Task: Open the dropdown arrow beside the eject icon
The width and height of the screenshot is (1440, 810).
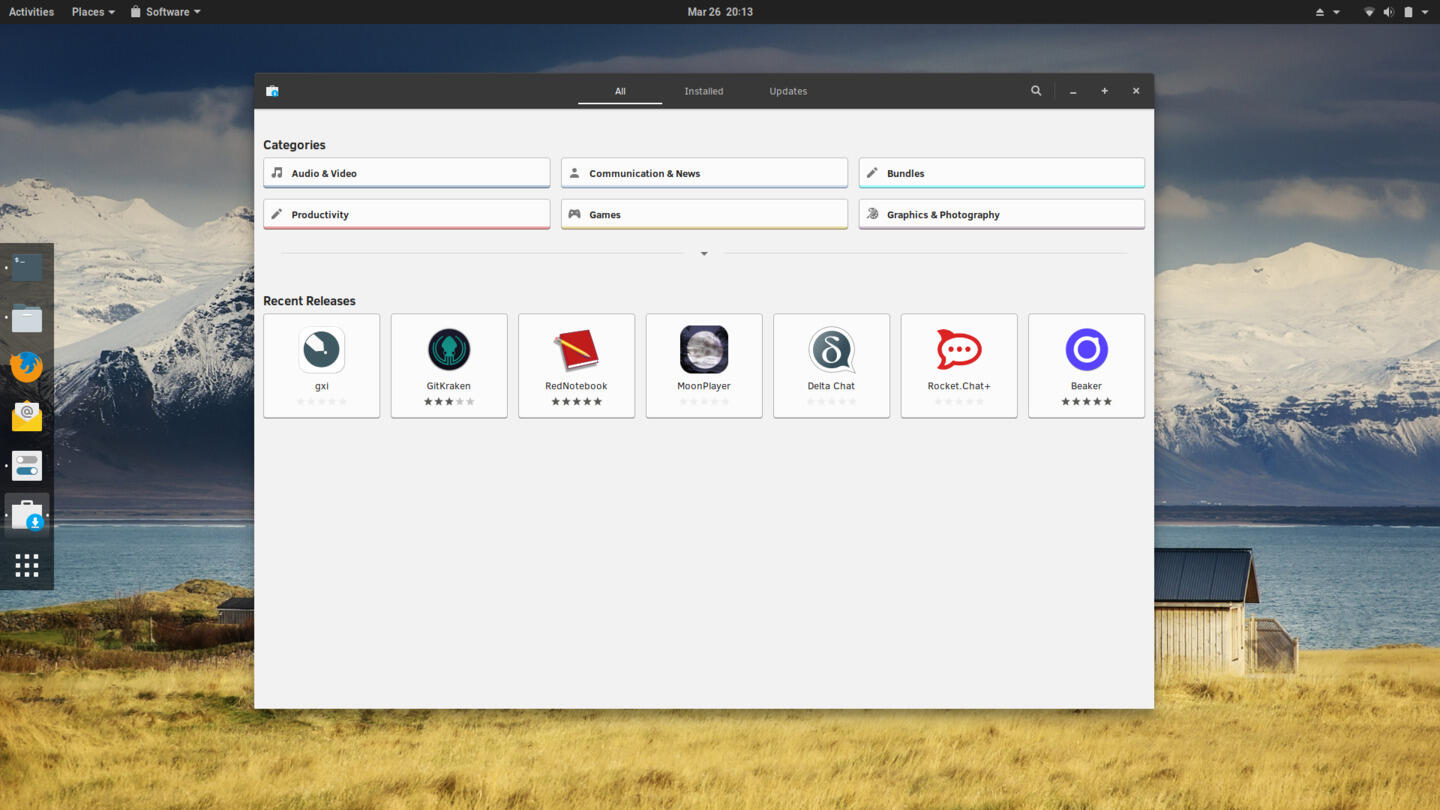Action: [x=1336, y=12]
